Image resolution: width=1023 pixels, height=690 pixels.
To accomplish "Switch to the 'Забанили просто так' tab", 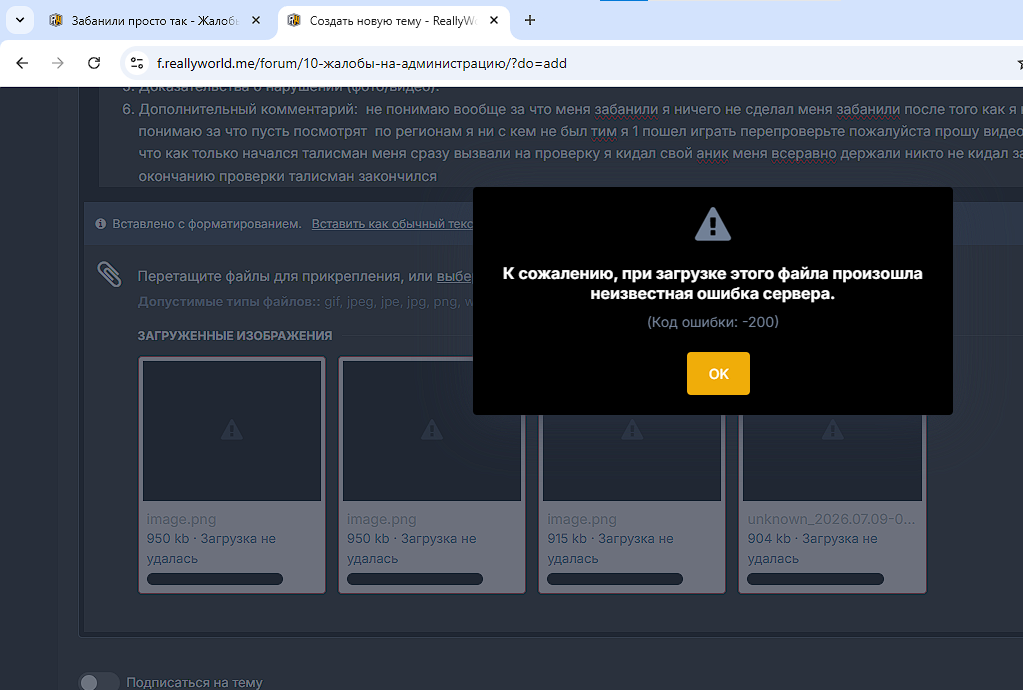I will [155, 21].
